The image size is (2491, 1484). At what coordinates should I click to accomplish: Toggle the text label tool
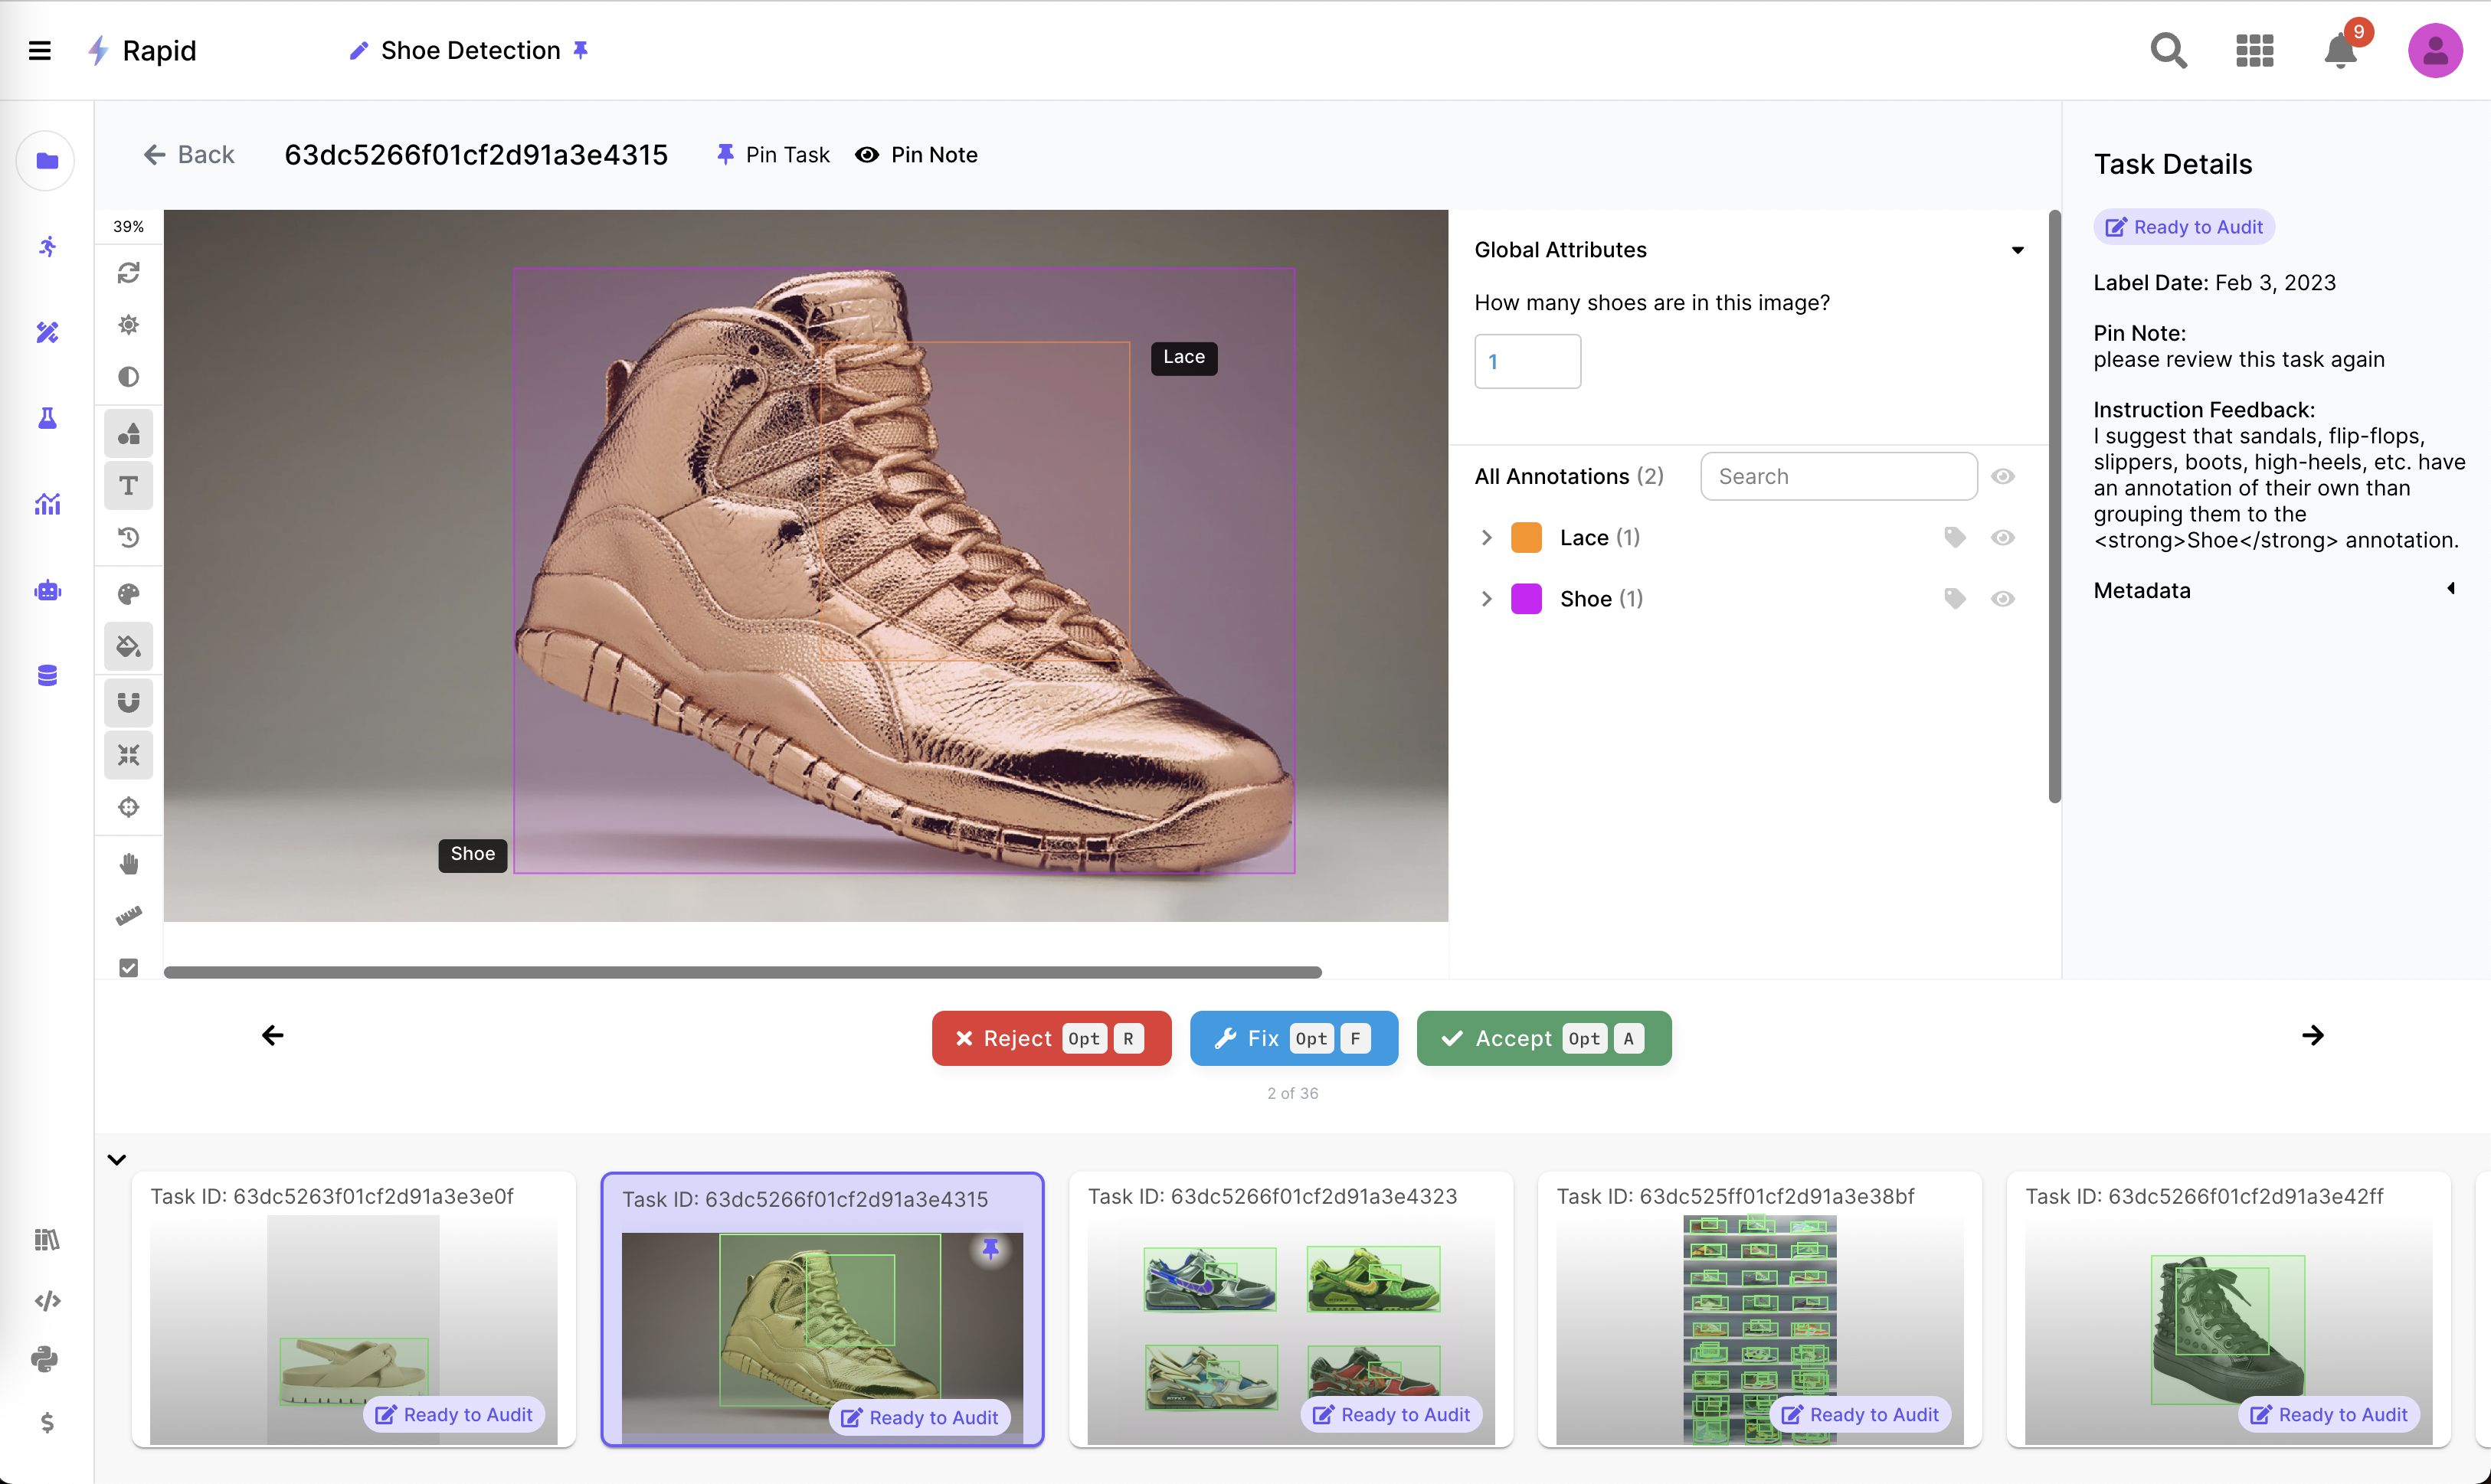(x=128, y=486)
